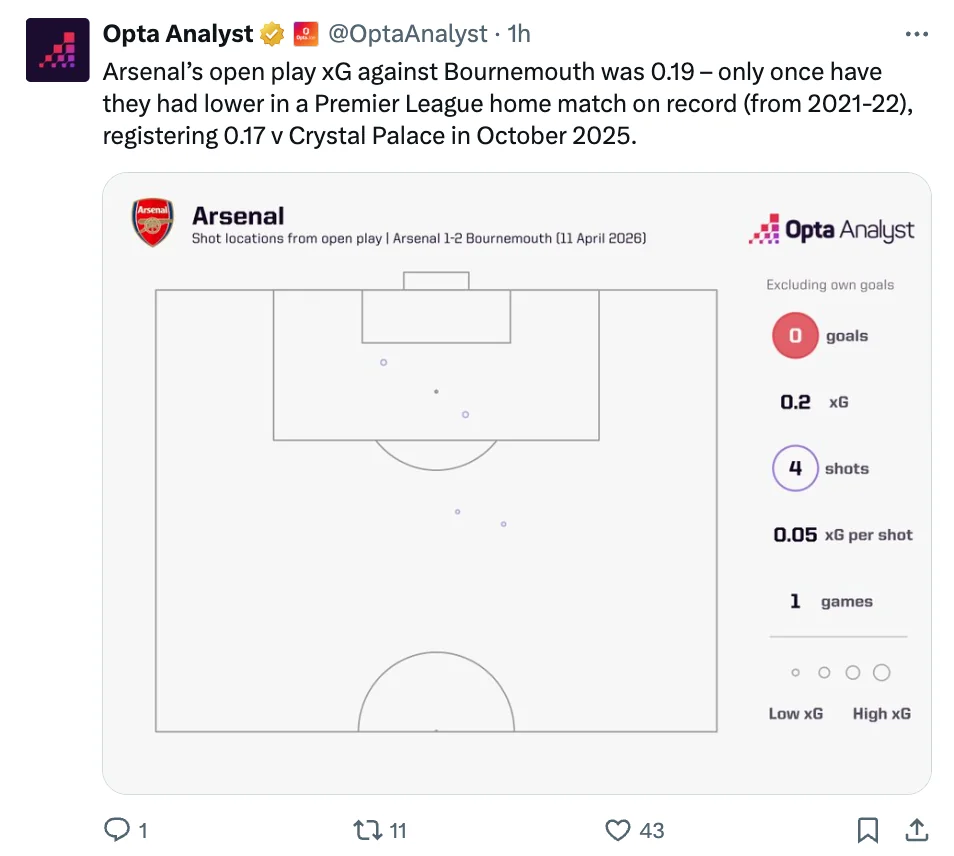Click the largest High xG legend circle
Viewport: 954px width, 856px height.
pos(881,673)
